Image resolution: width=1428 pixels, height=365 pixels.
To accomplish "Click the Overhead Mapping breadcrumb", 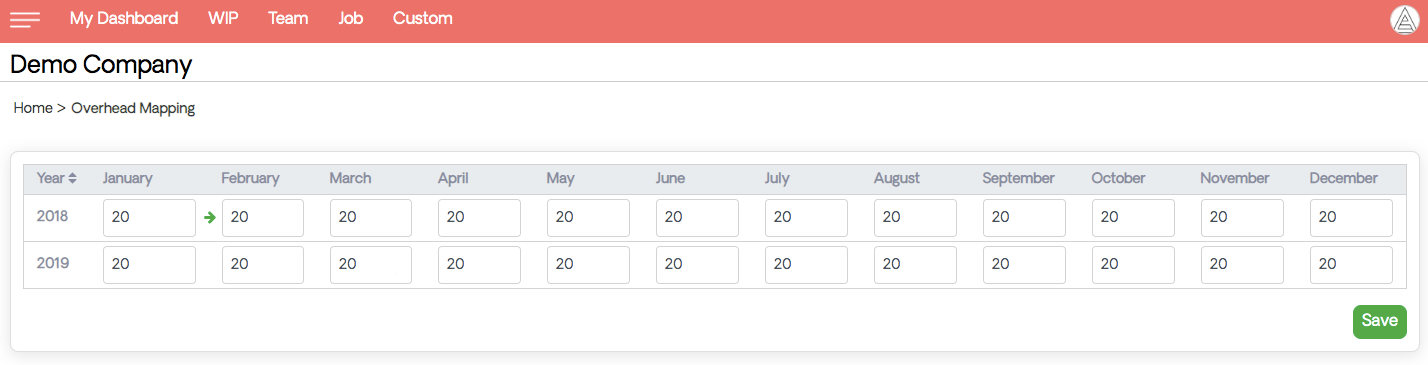I will click(x=133, y=108).
